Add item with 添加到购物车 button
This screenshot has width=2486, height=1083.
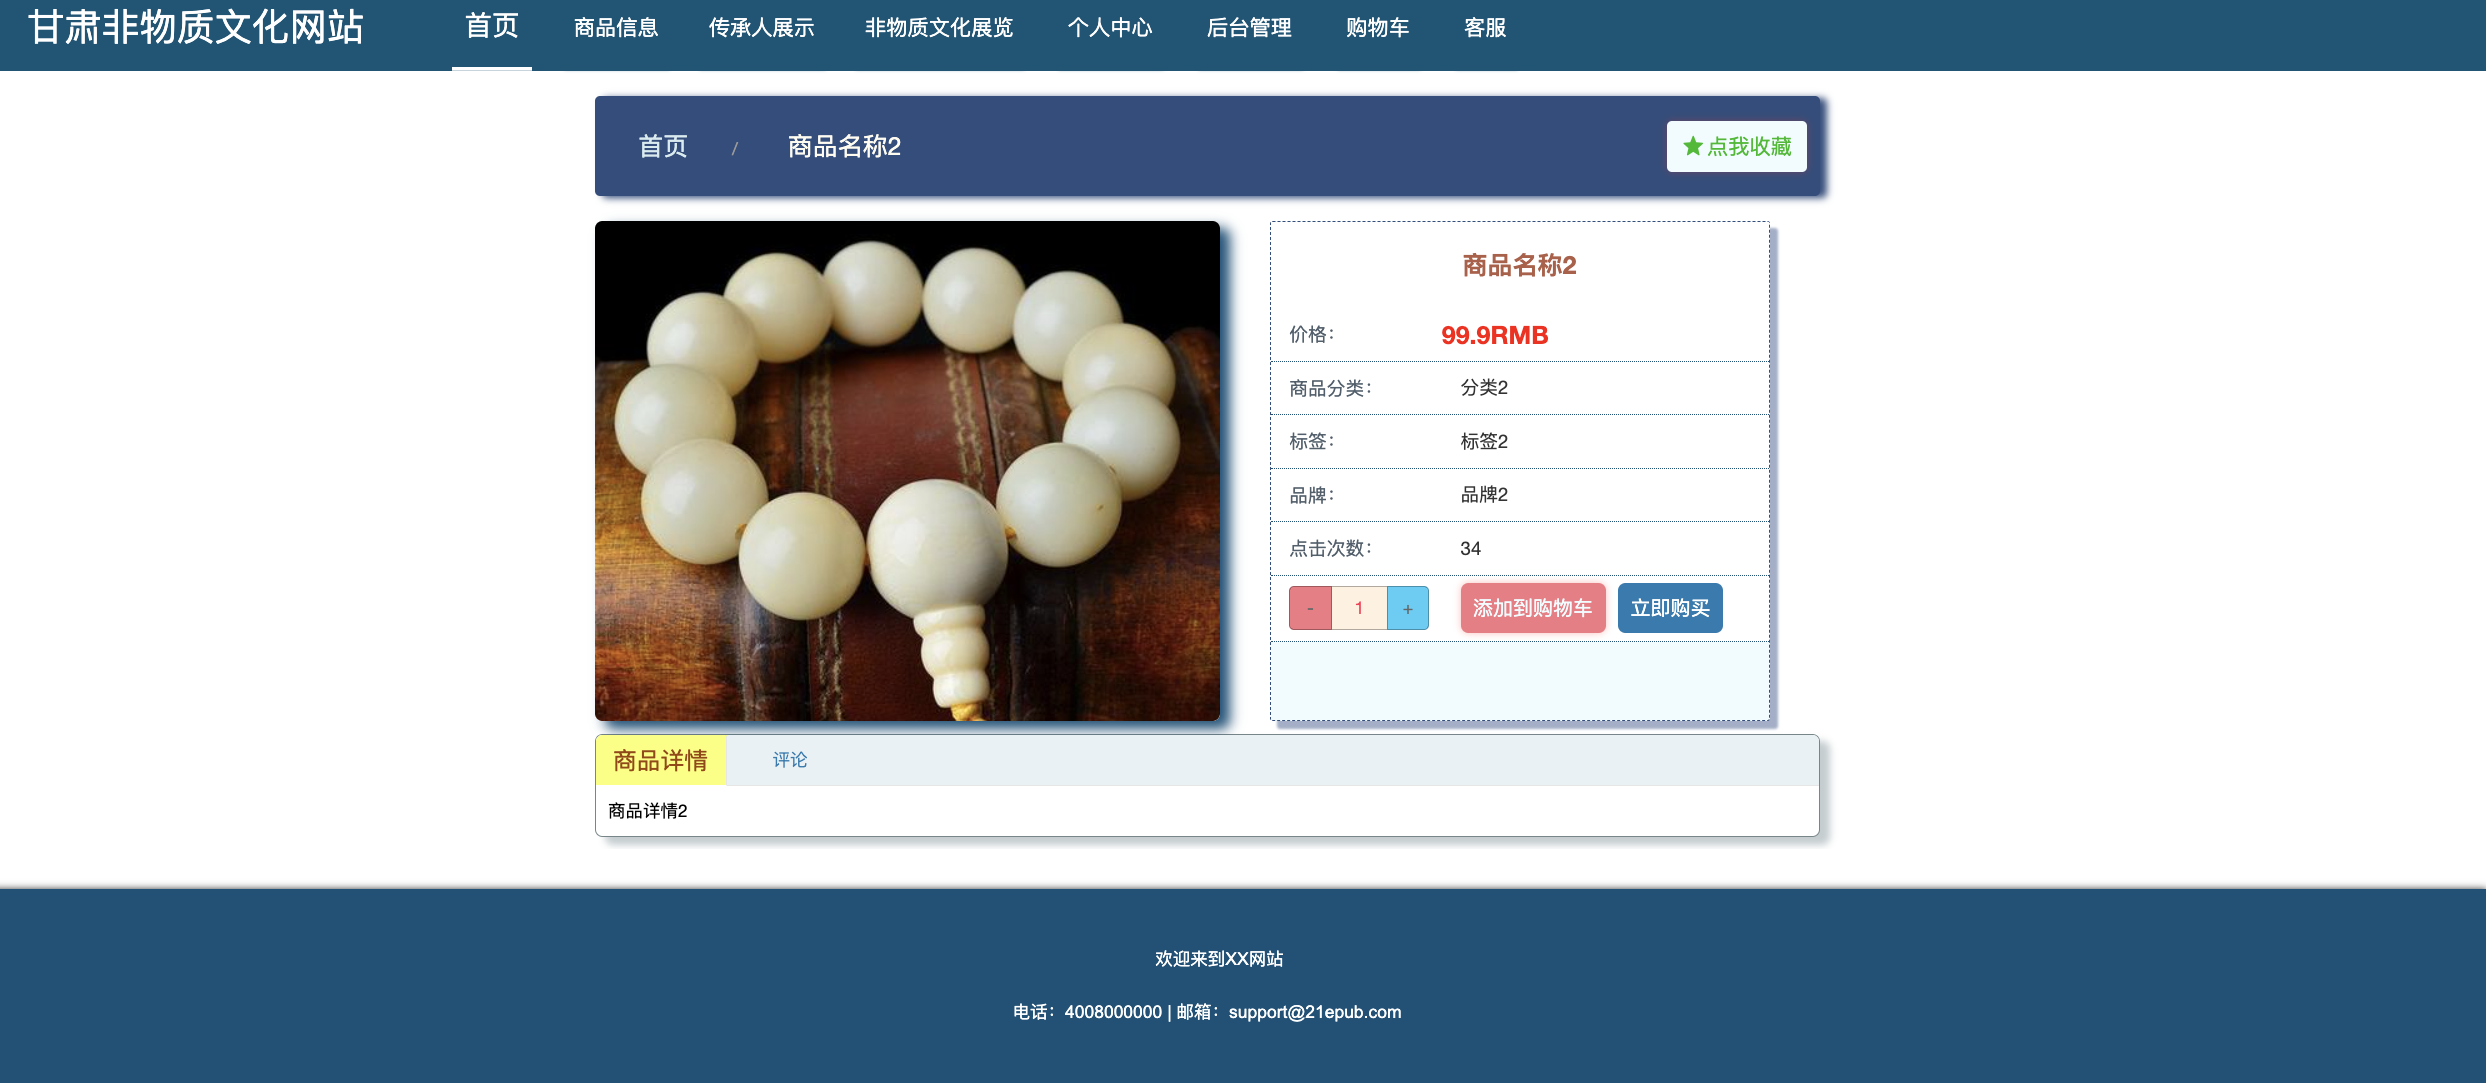(x=1532, y=608)
